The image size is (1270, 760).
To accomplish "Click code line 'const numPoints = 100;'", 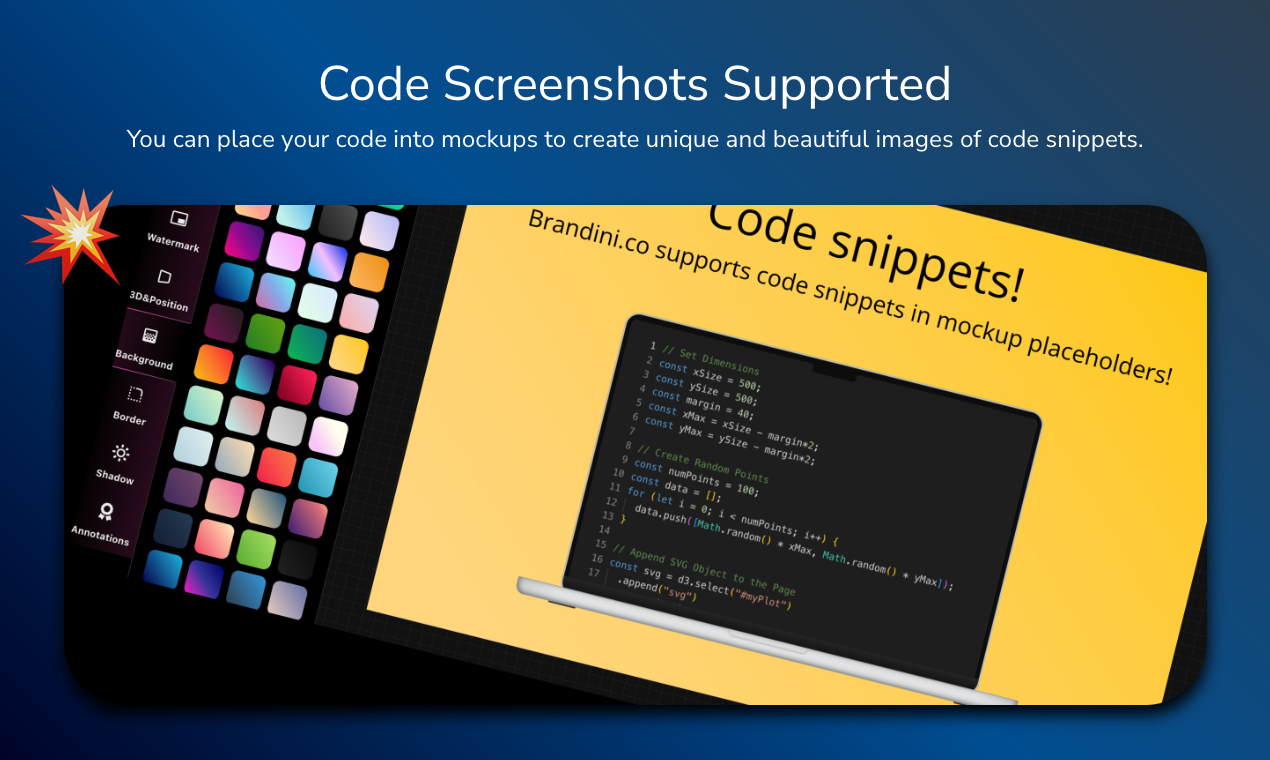I will tap(695, 477).
